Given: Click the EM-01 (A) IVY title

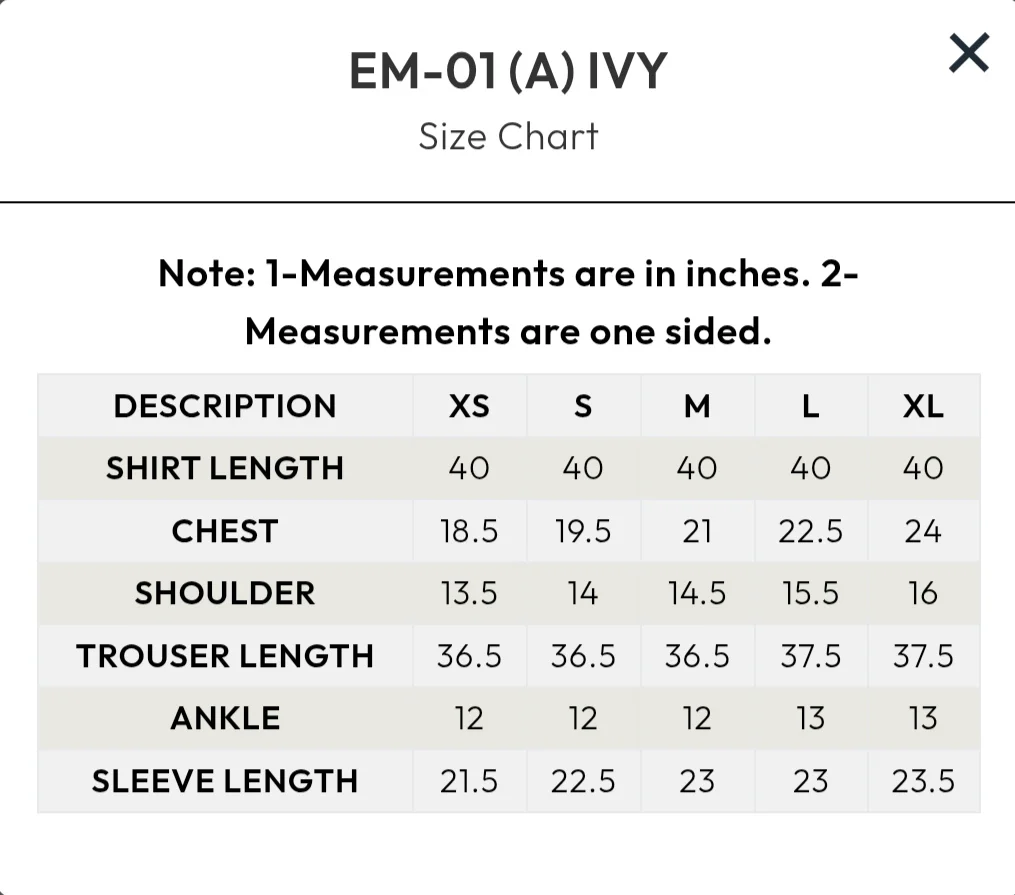Looking at the screenshot, I should pyautogui.click(x=507, y=72).
